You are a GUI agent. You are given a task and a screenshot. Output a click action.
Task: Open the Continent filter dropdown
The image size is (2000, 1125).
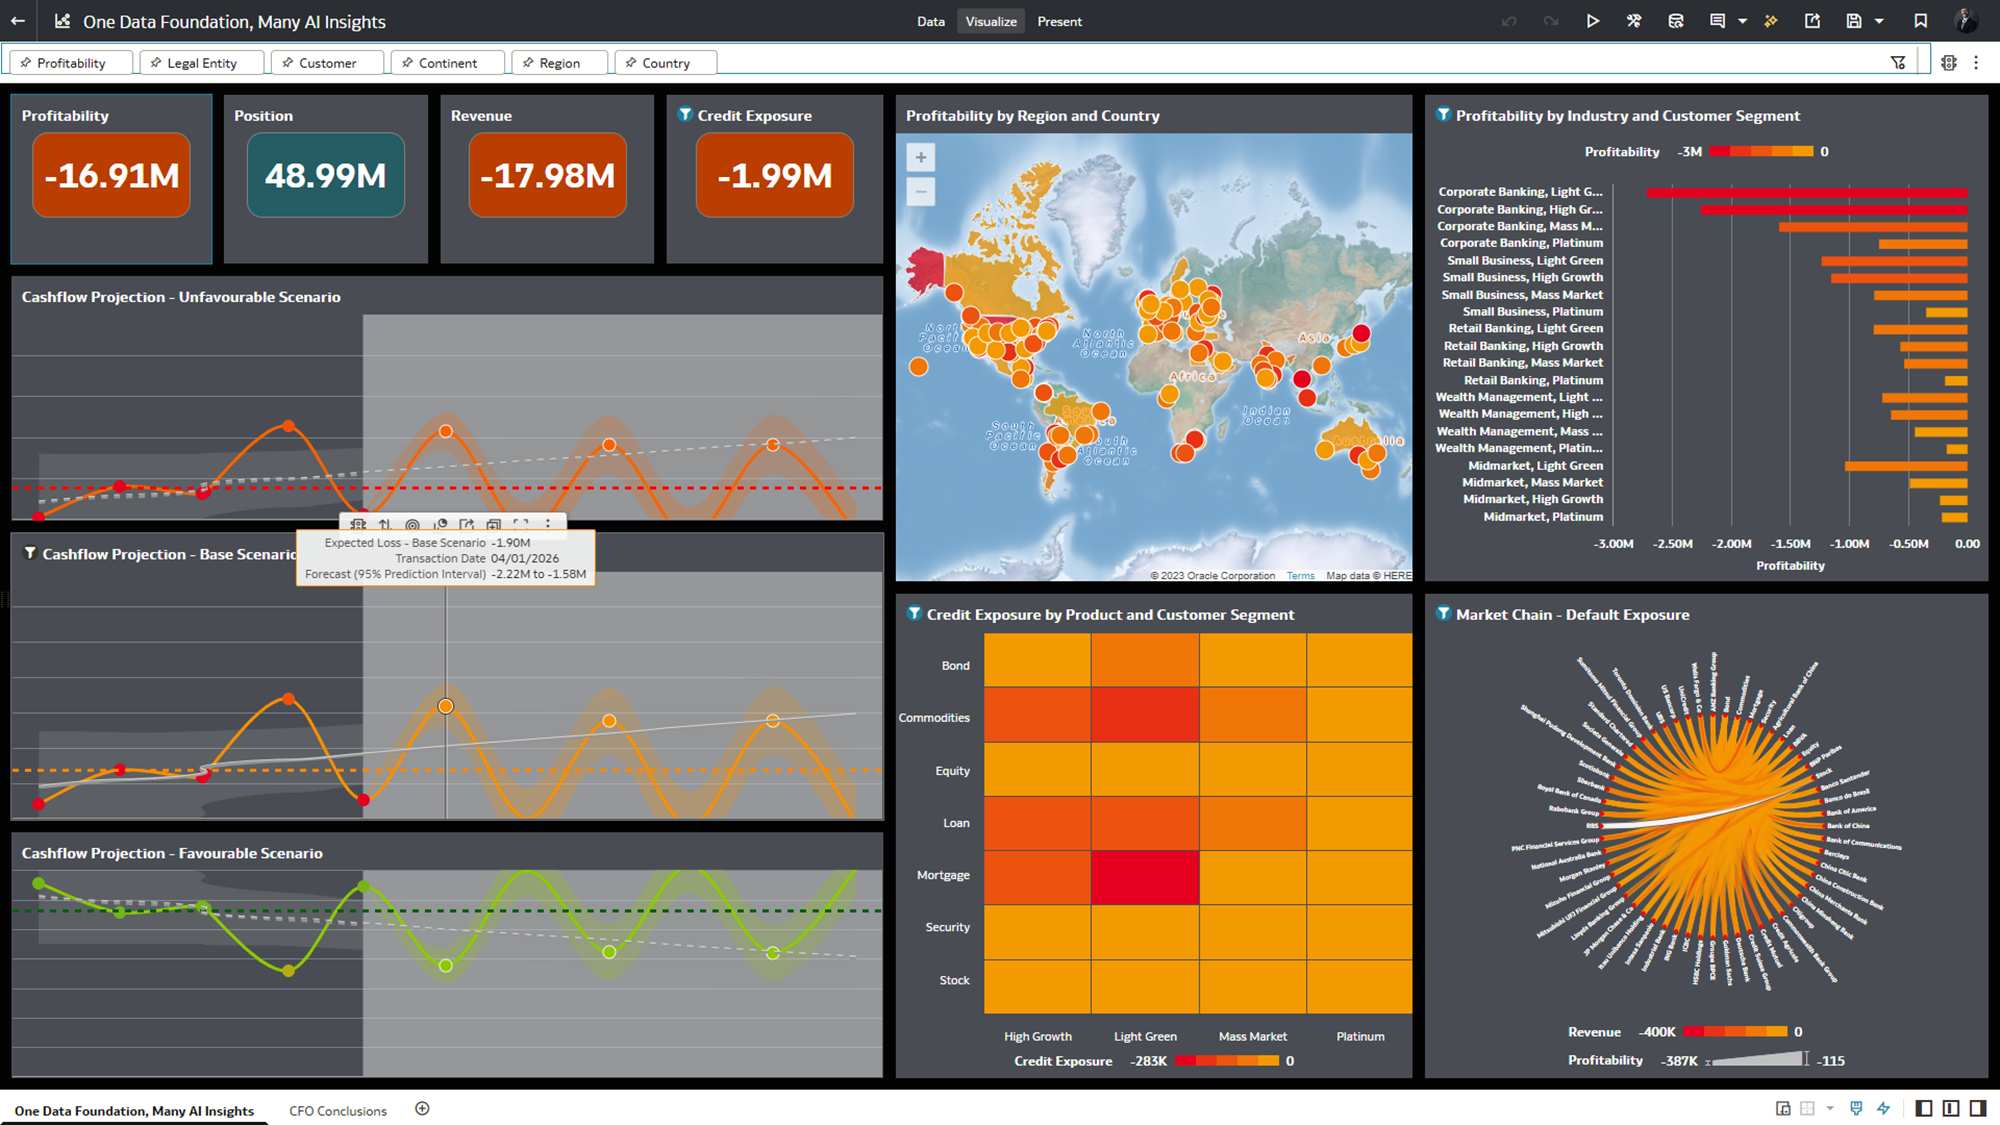pyautogui.click(x=448, y=63)
